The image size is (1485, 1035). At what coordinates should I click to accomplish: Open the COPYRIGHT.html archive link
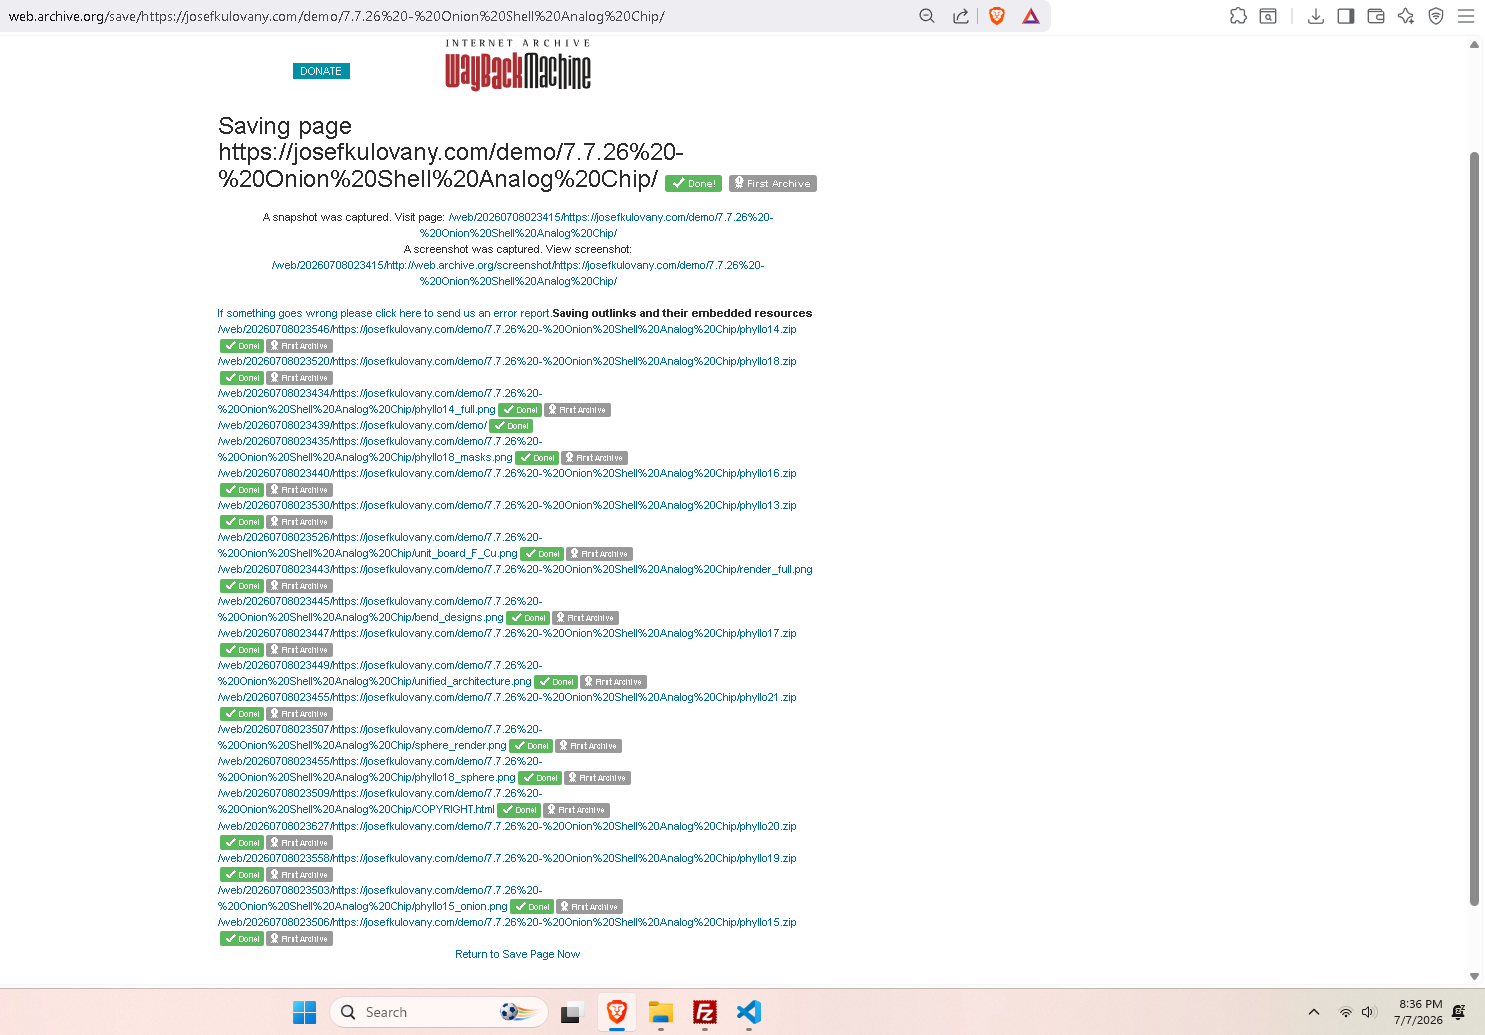[x=380, y=801]
